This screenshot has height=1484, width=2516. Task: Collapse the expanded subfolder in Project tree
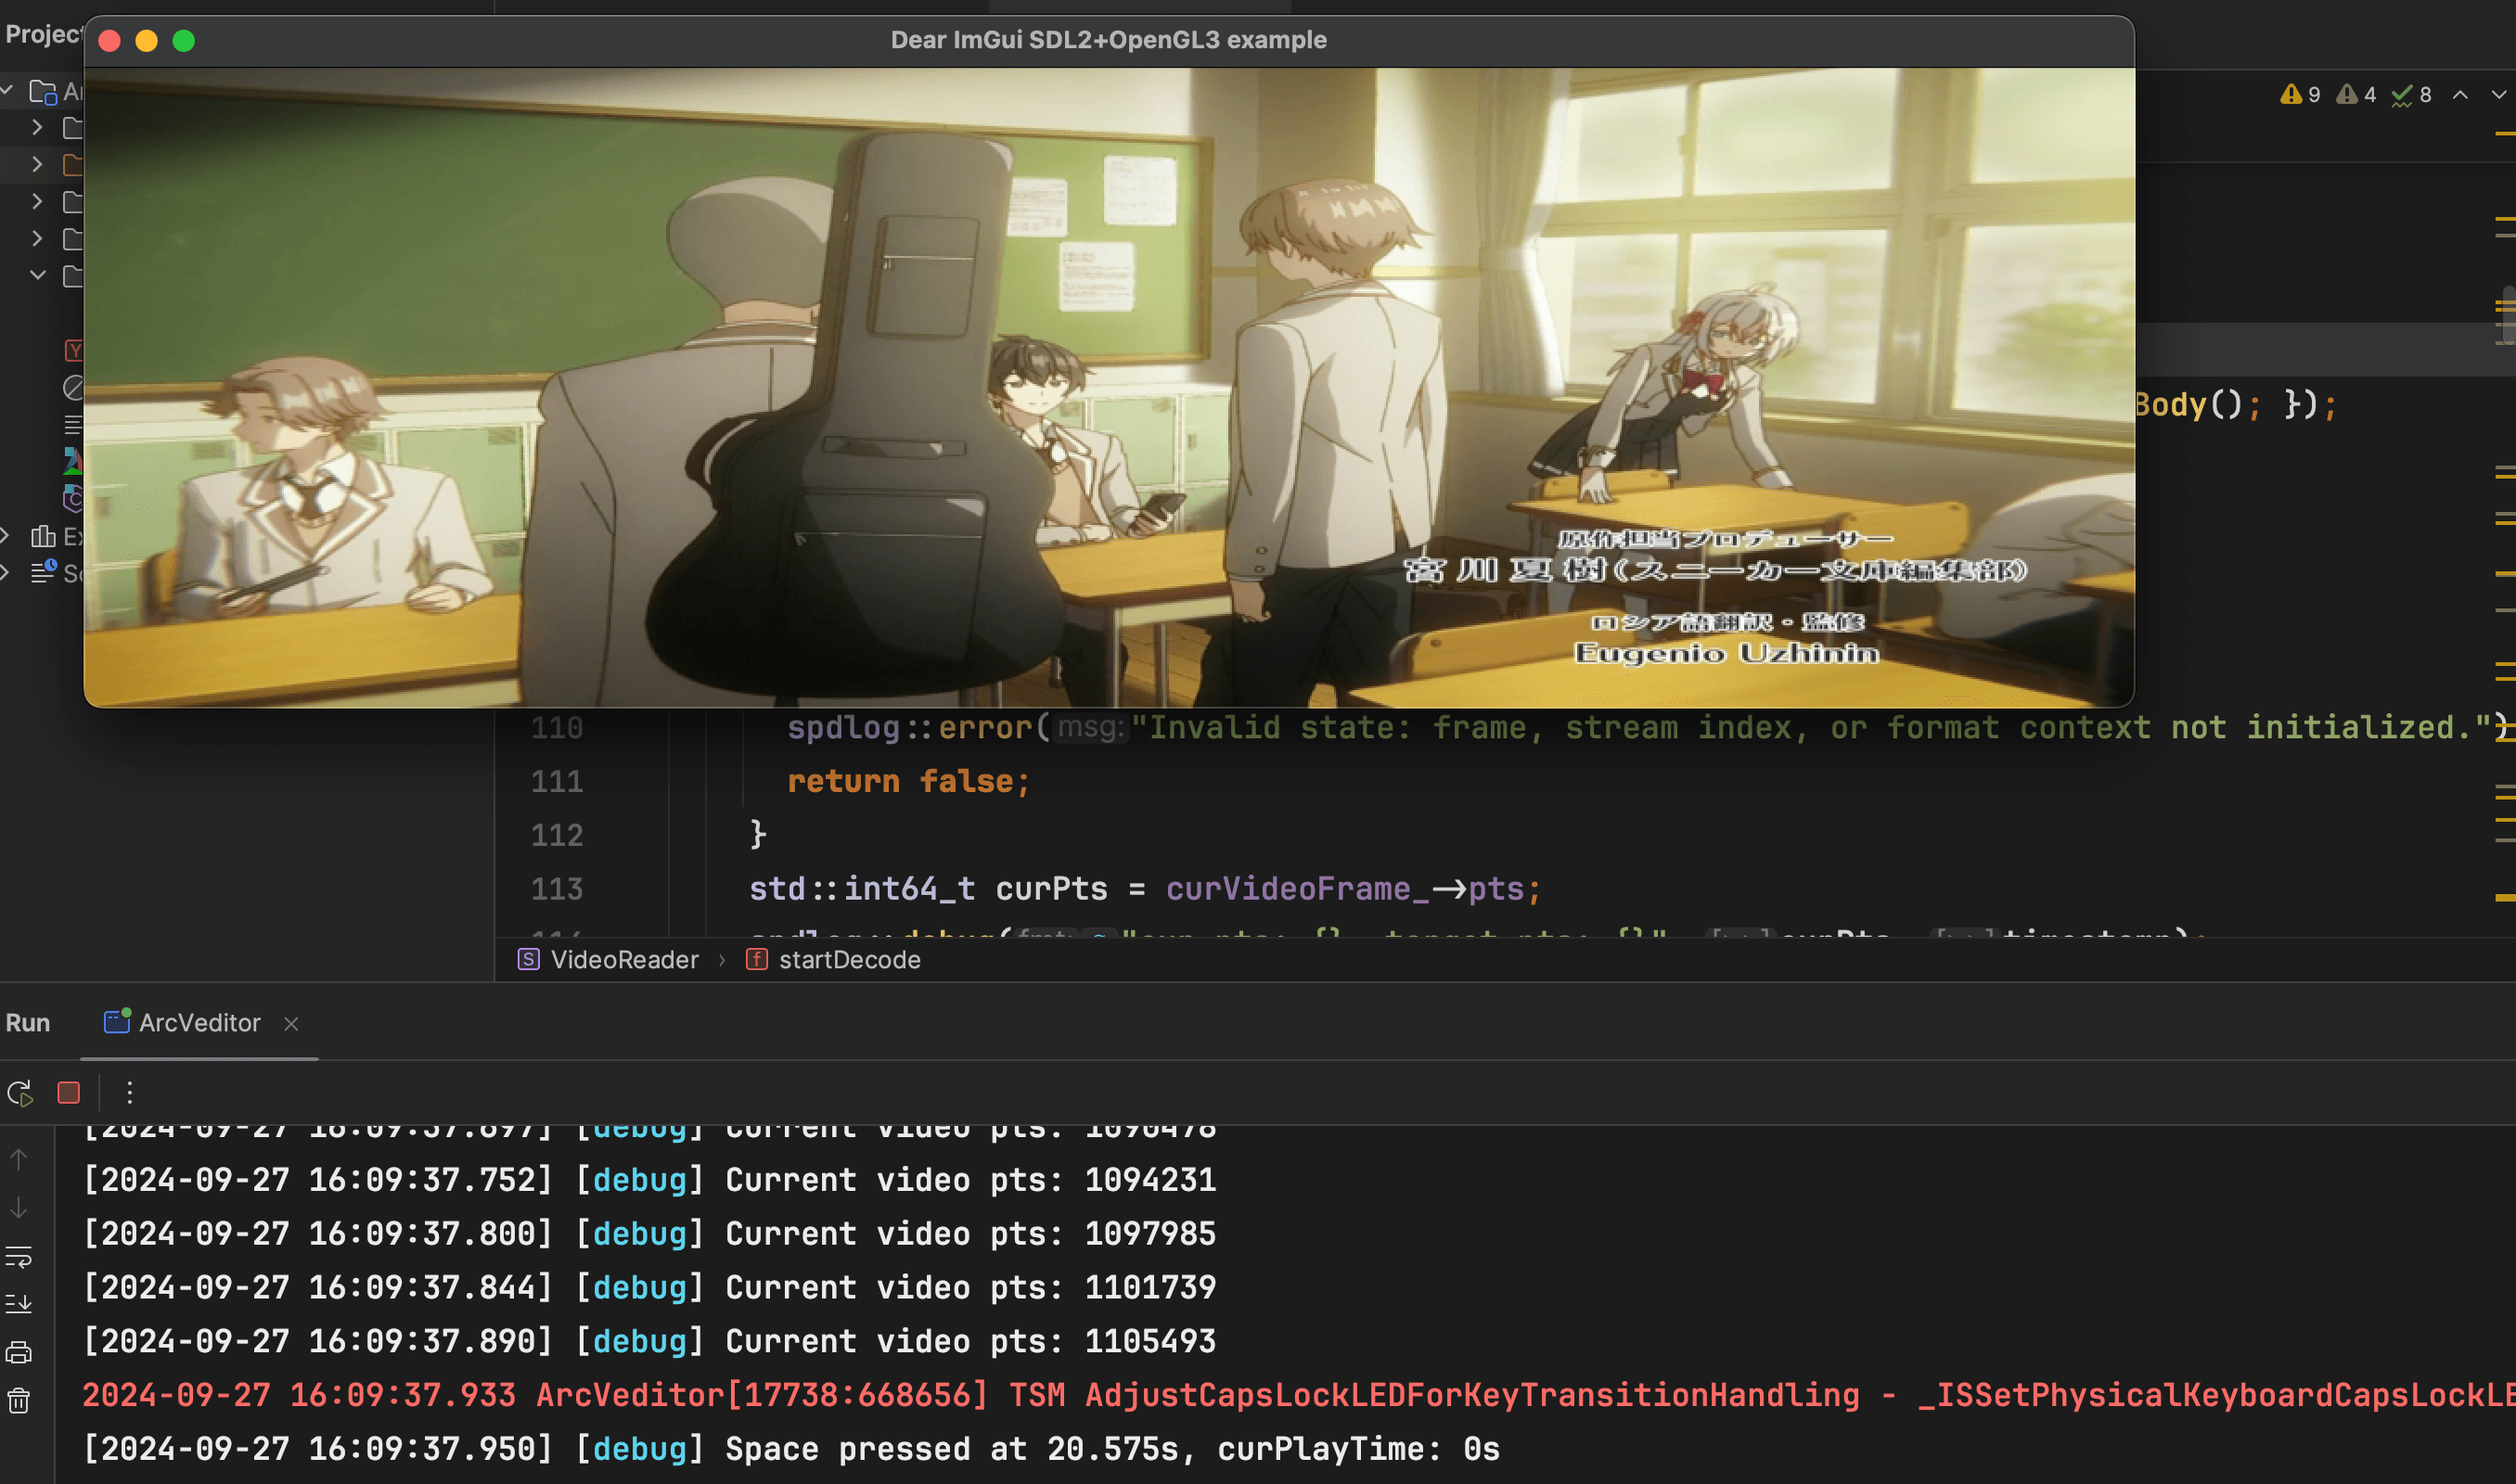point(38,275)
